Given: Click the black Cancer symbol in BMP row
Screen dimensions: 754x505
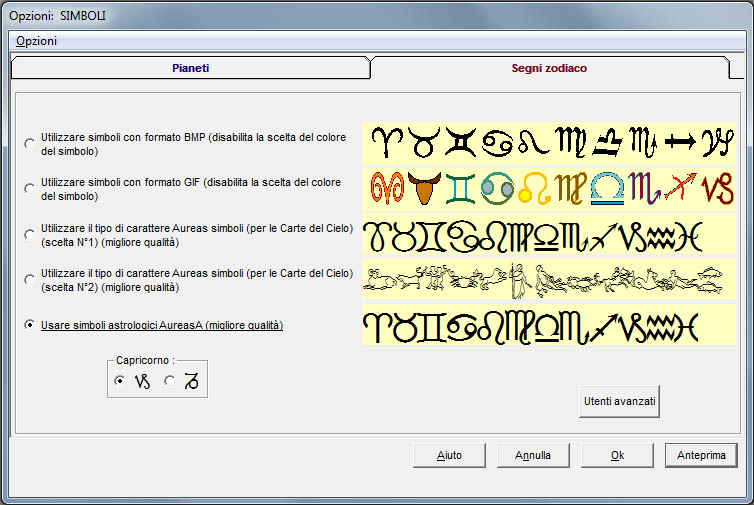Looking at the screenshot, I should tap(497, 143).
